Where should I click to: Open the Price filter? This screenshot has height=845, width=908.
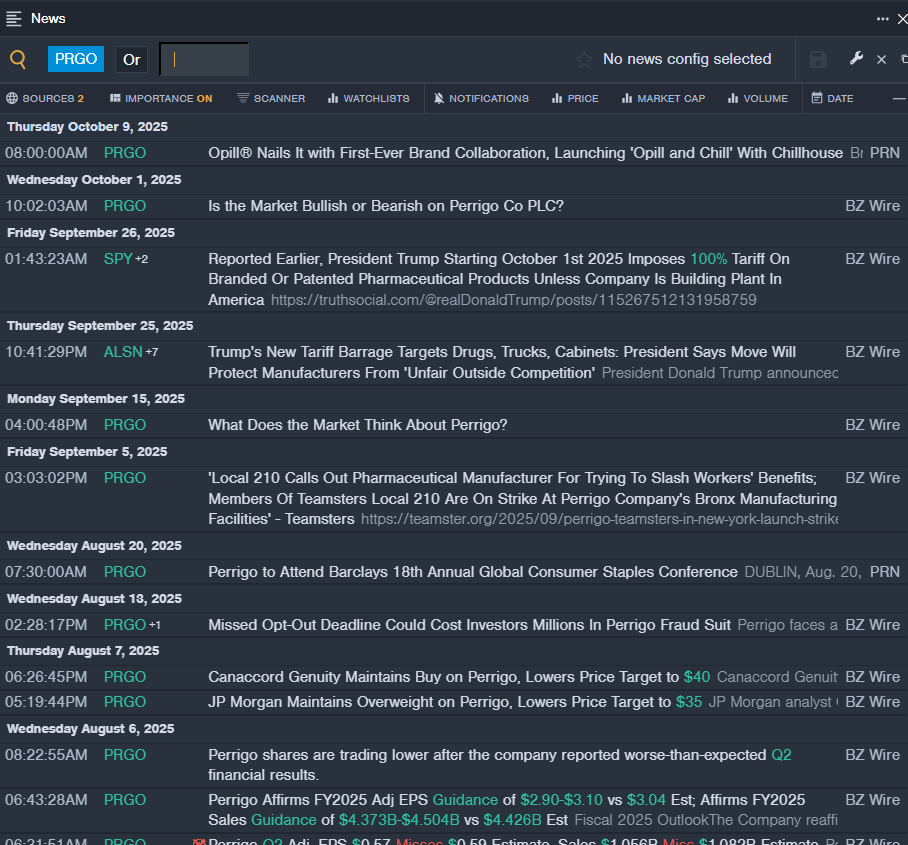[575, 98]
